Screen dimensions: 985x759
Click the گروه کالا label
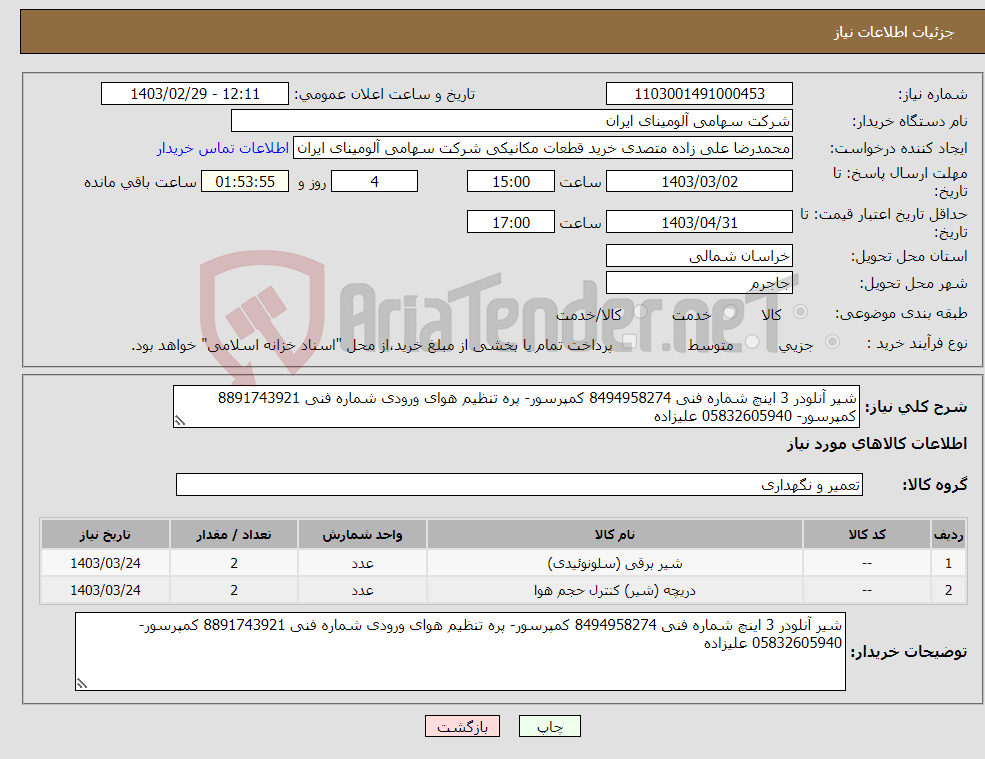tap(935, 484)
